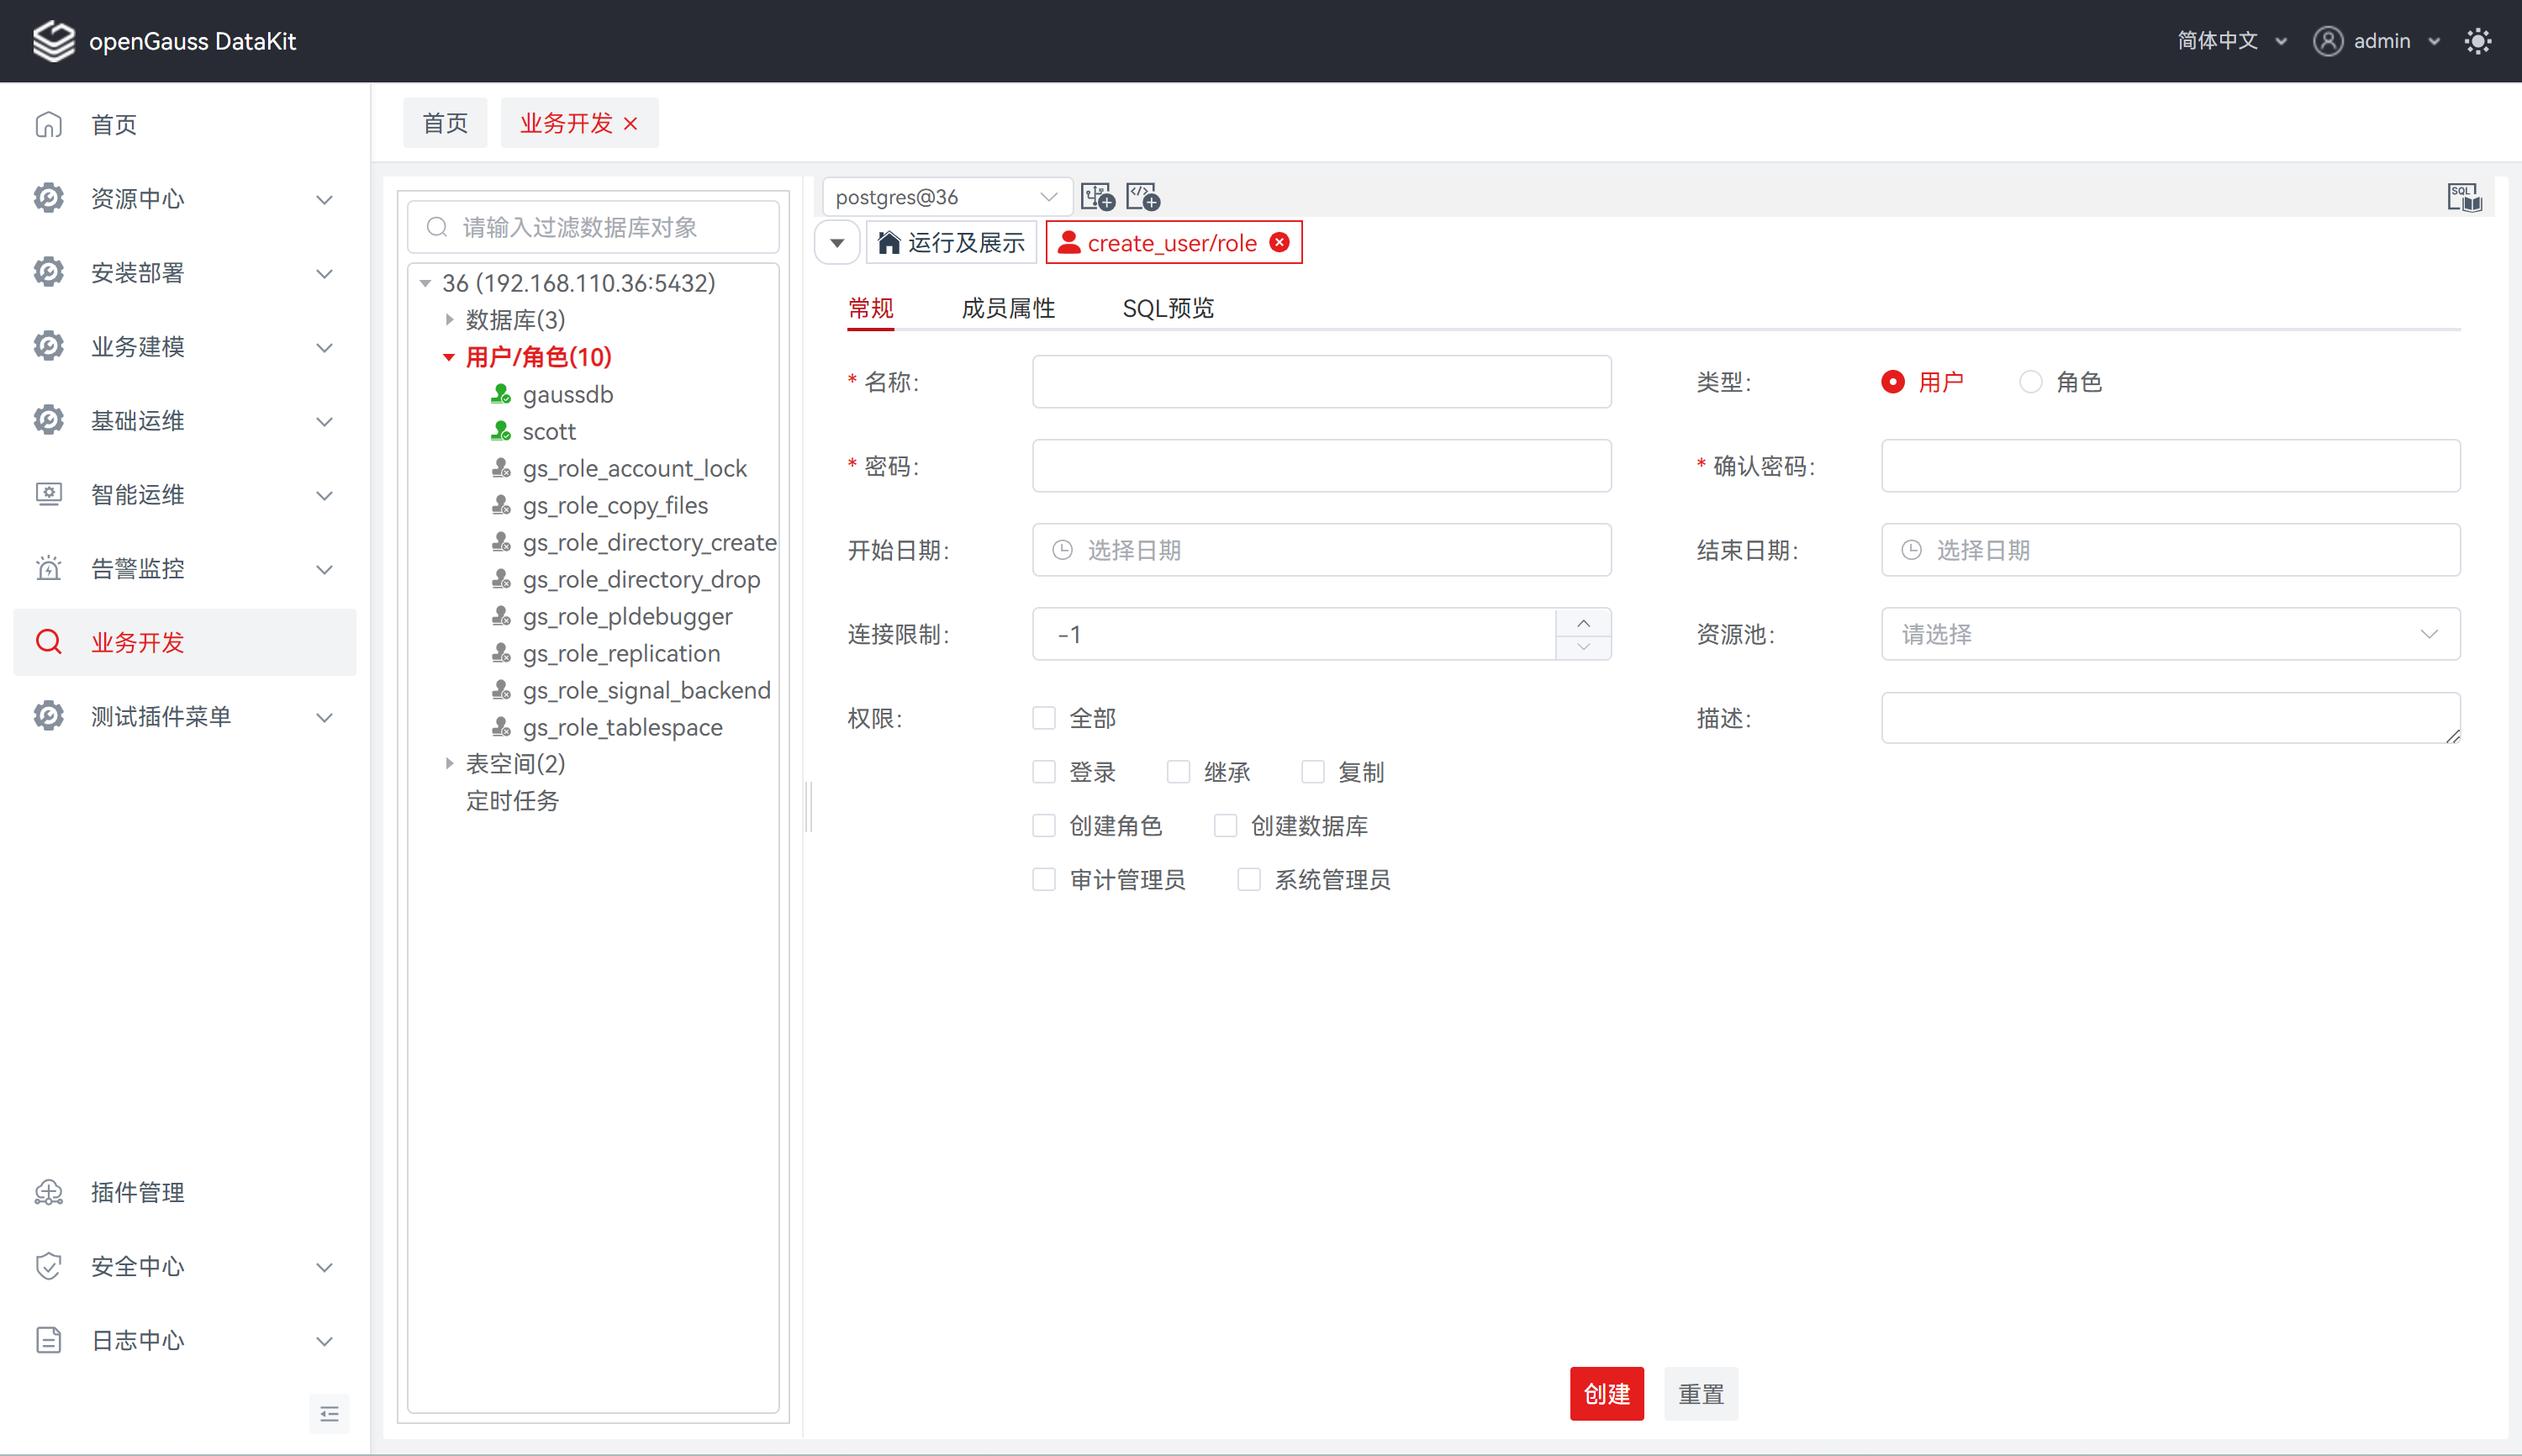Click the new terminal icon beside the connection dropdown
2522x1456 pixels.
[1097, 197]
